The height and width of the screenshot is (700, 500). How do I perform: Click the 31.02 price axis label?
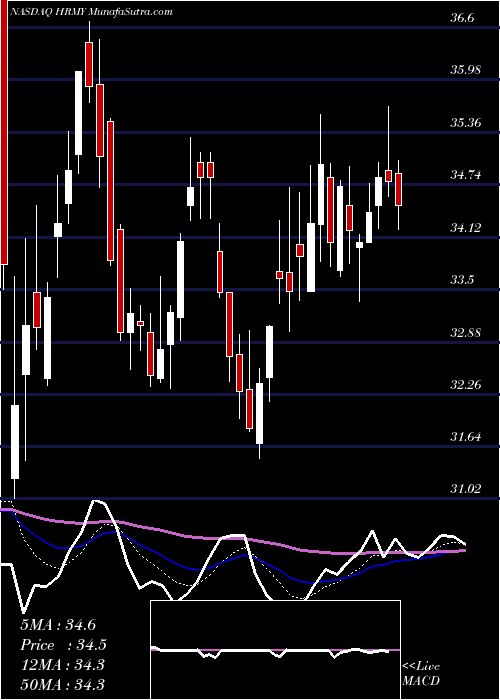466,489
